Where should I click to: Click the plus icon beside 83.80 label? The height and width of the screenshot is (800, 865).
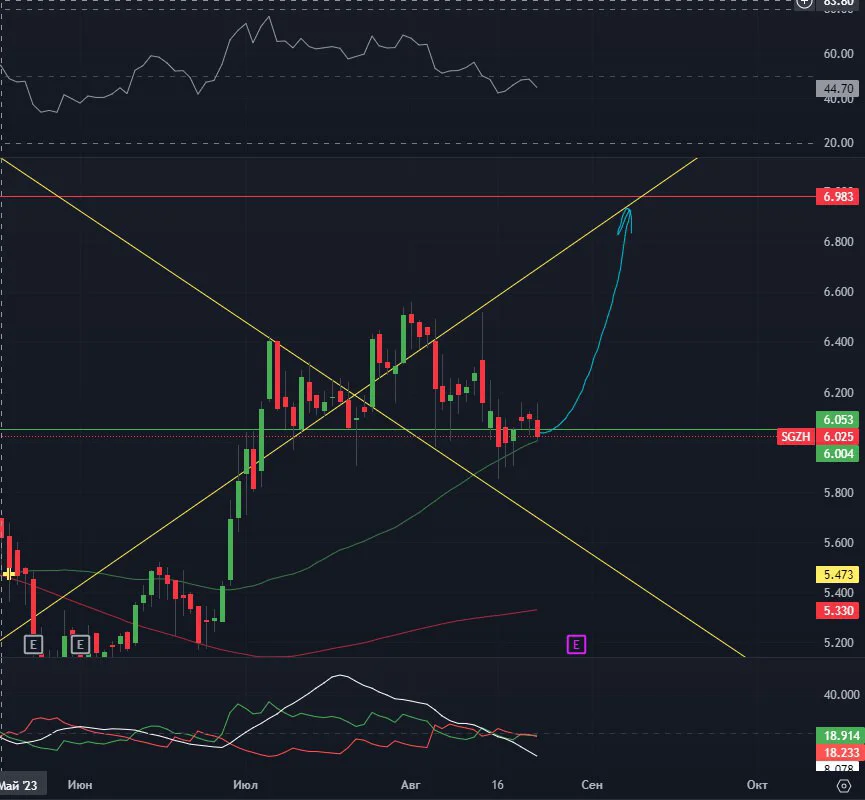(804, 3)
